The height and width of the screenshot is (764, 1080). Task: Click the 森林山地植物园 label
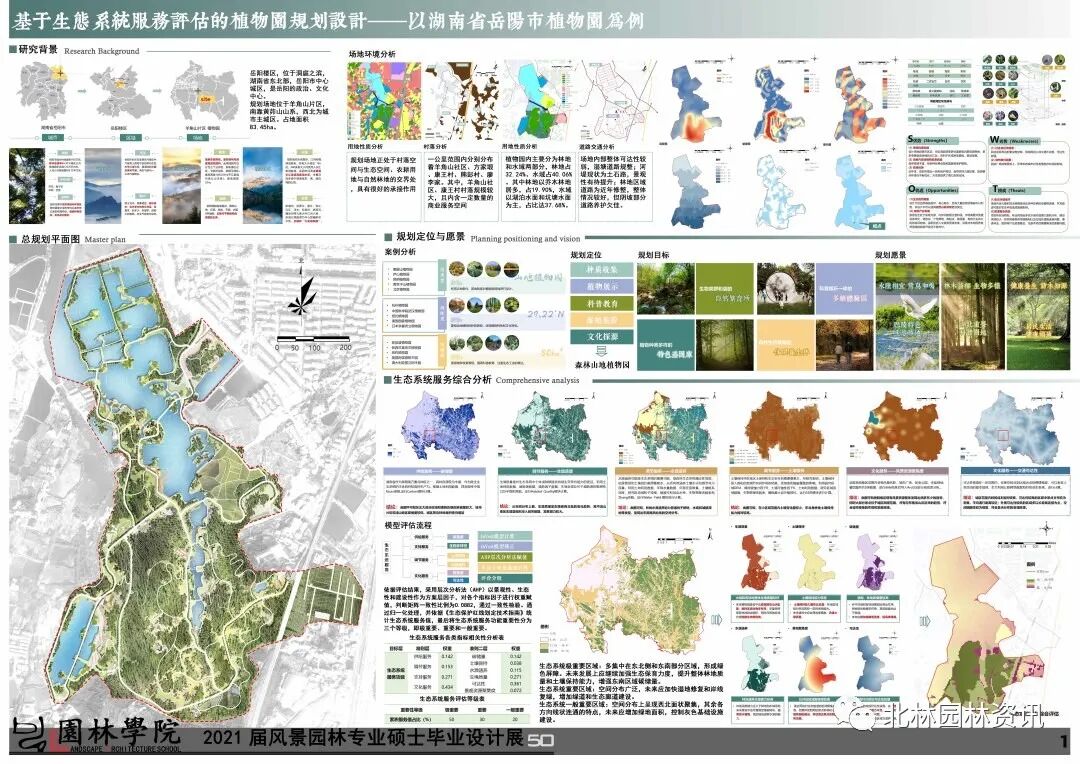(602, 364)
